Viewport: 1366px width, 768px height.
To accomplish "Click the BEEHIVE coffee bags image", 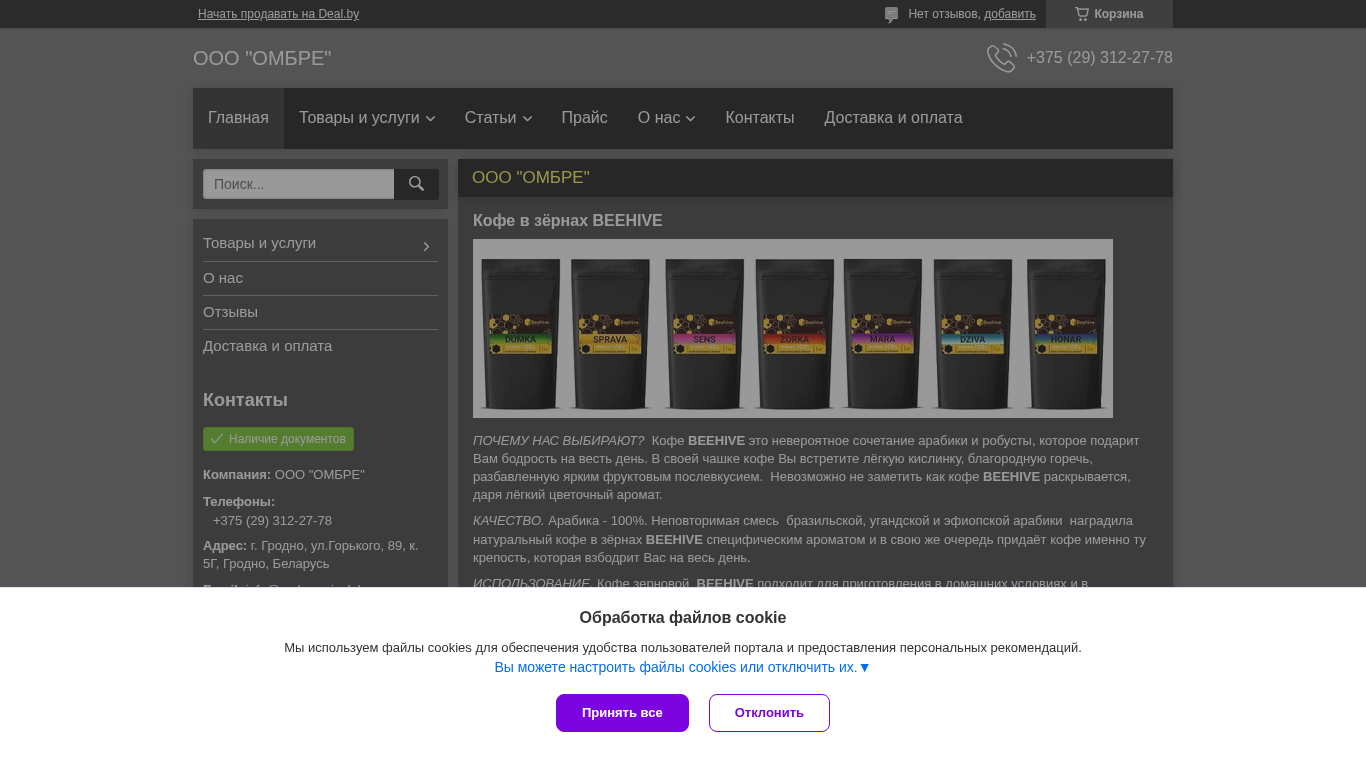I will tap(793, 328).
